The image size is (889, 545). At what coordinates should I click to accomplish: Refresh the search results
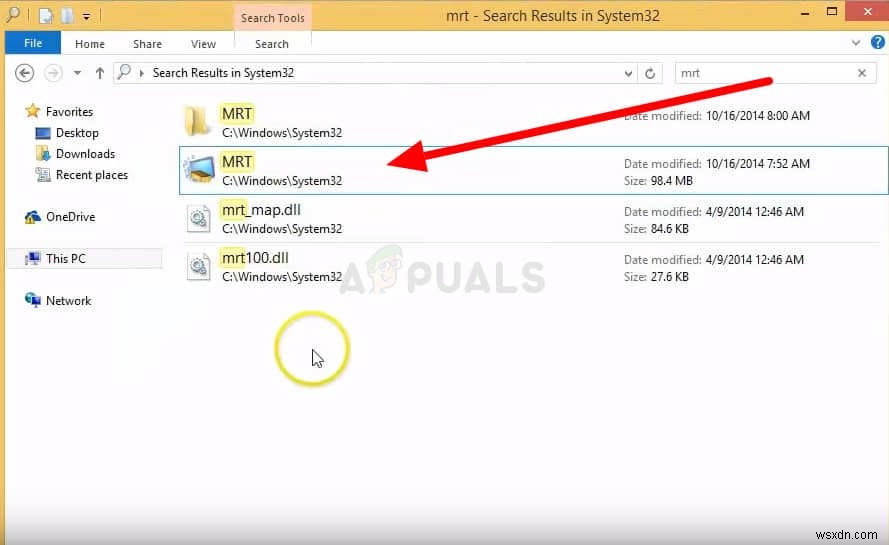(650, 73)
